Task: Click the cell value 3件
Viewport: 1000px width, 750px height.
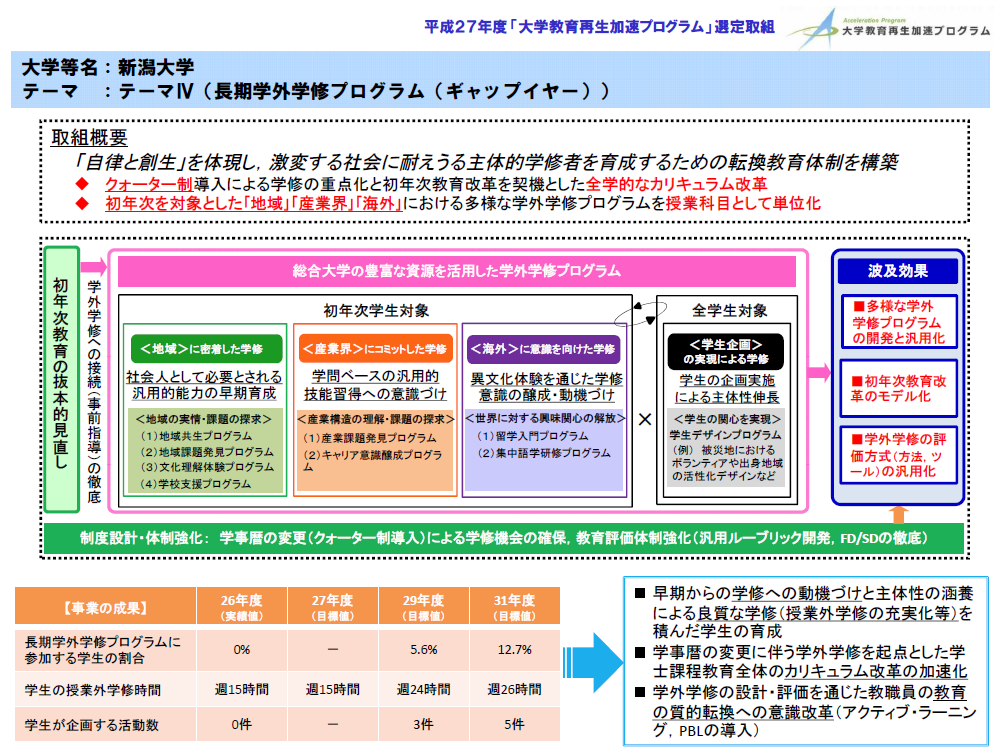Action: pyautogui.click(x=423, y=724)
